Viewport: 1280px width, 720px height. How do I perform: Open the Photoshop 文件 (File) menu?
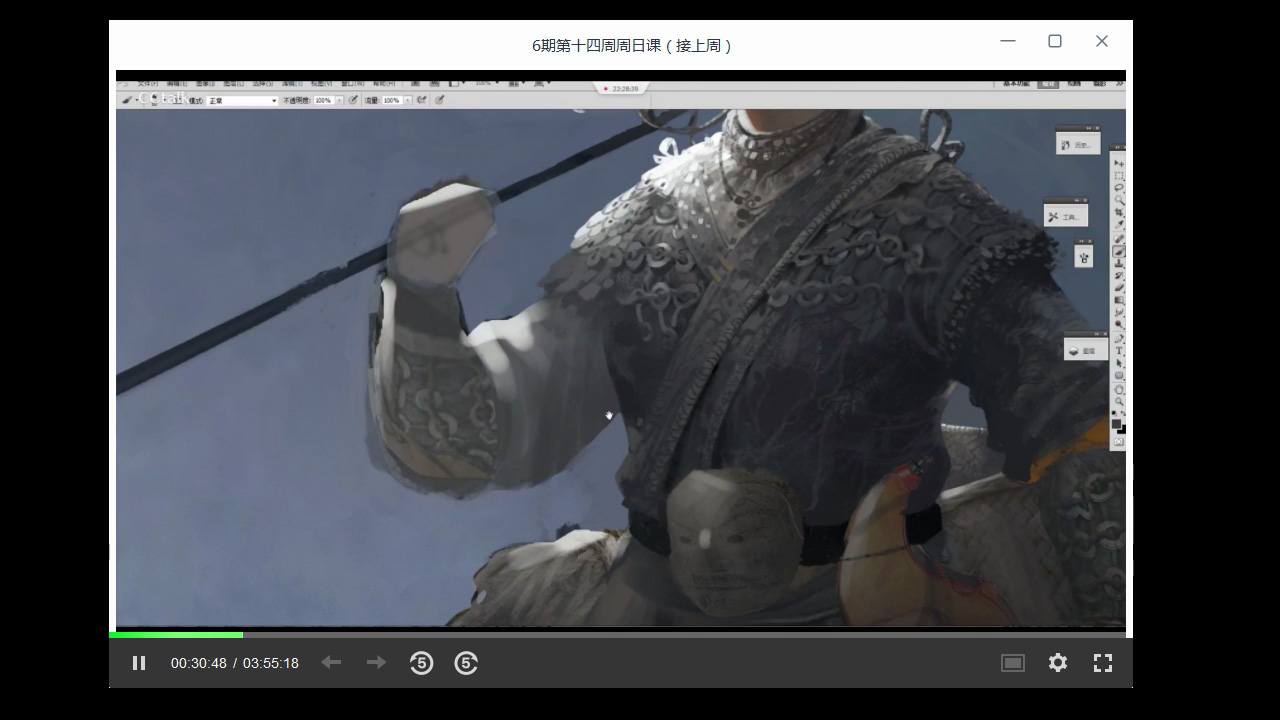pos(146,83)
